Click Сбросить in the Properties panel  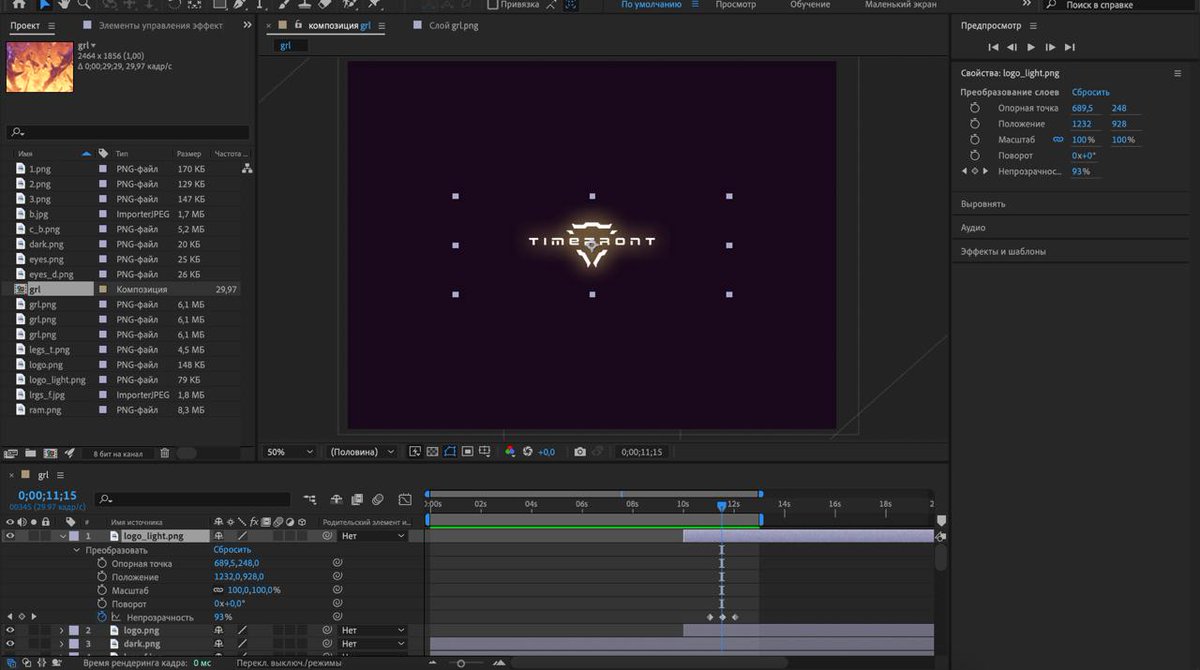click(x=1091, y=92)
